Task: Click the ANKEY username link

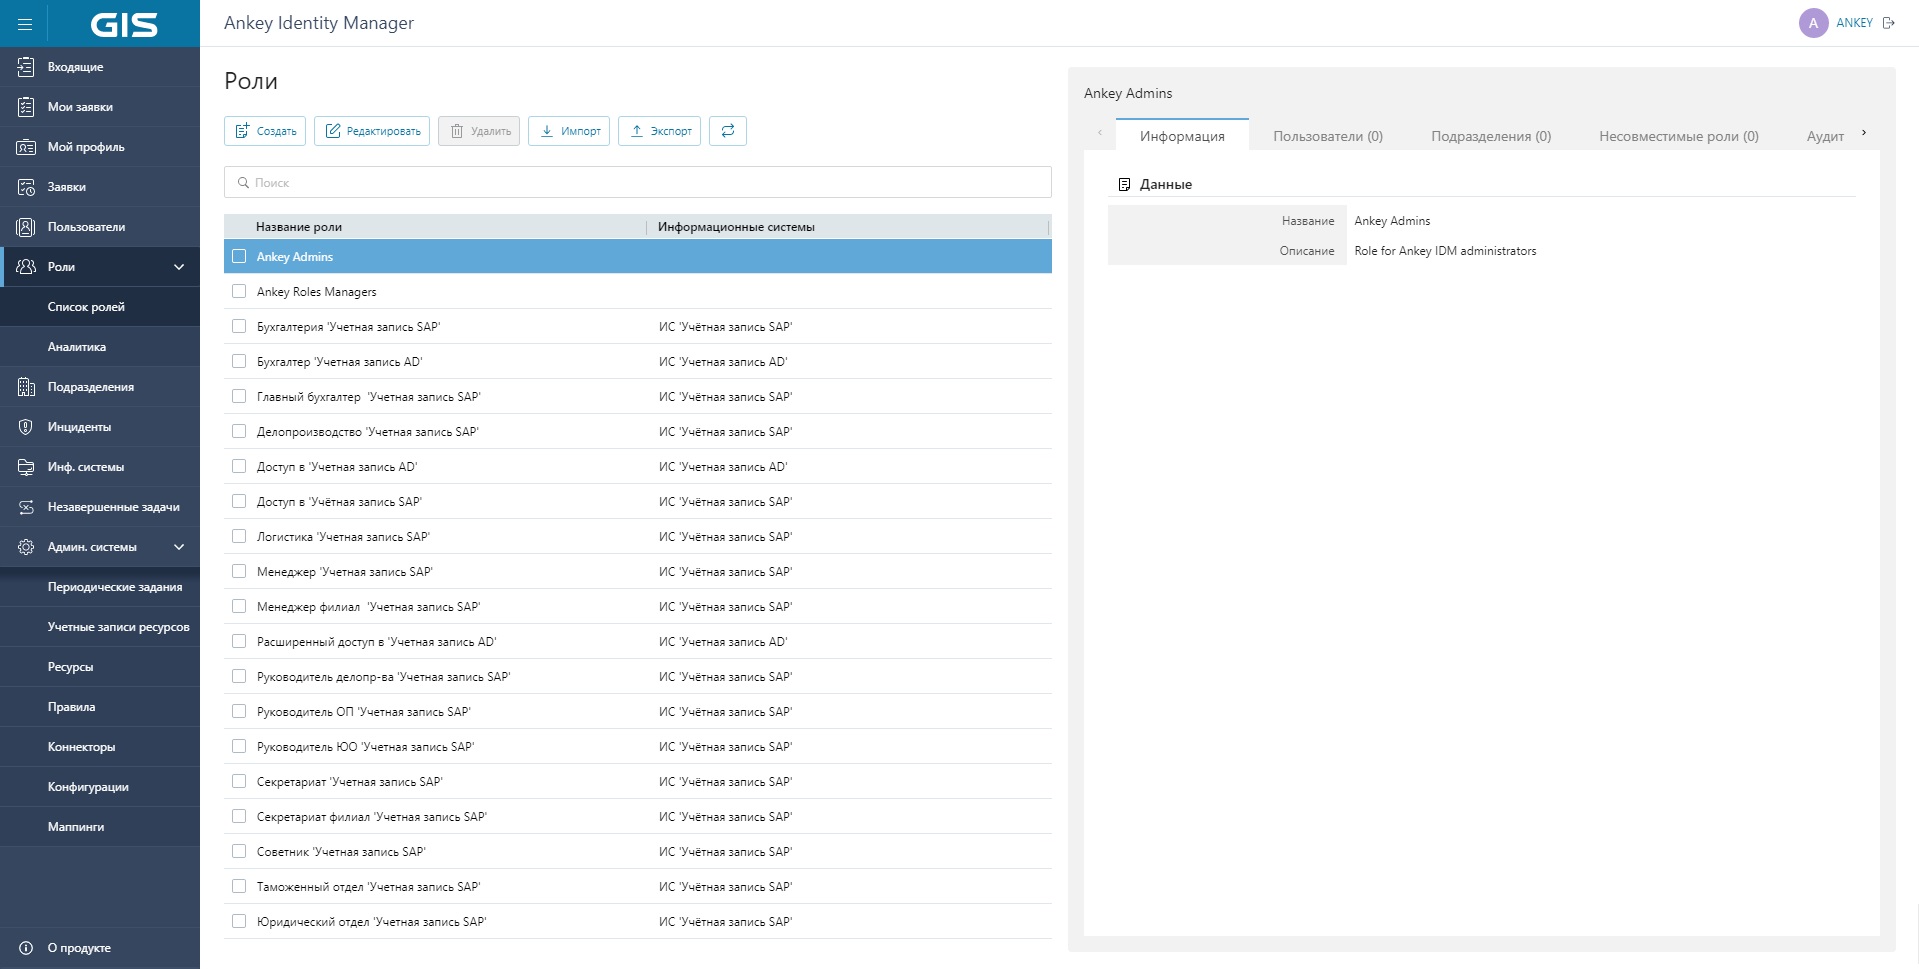Action: point(1854,23)
